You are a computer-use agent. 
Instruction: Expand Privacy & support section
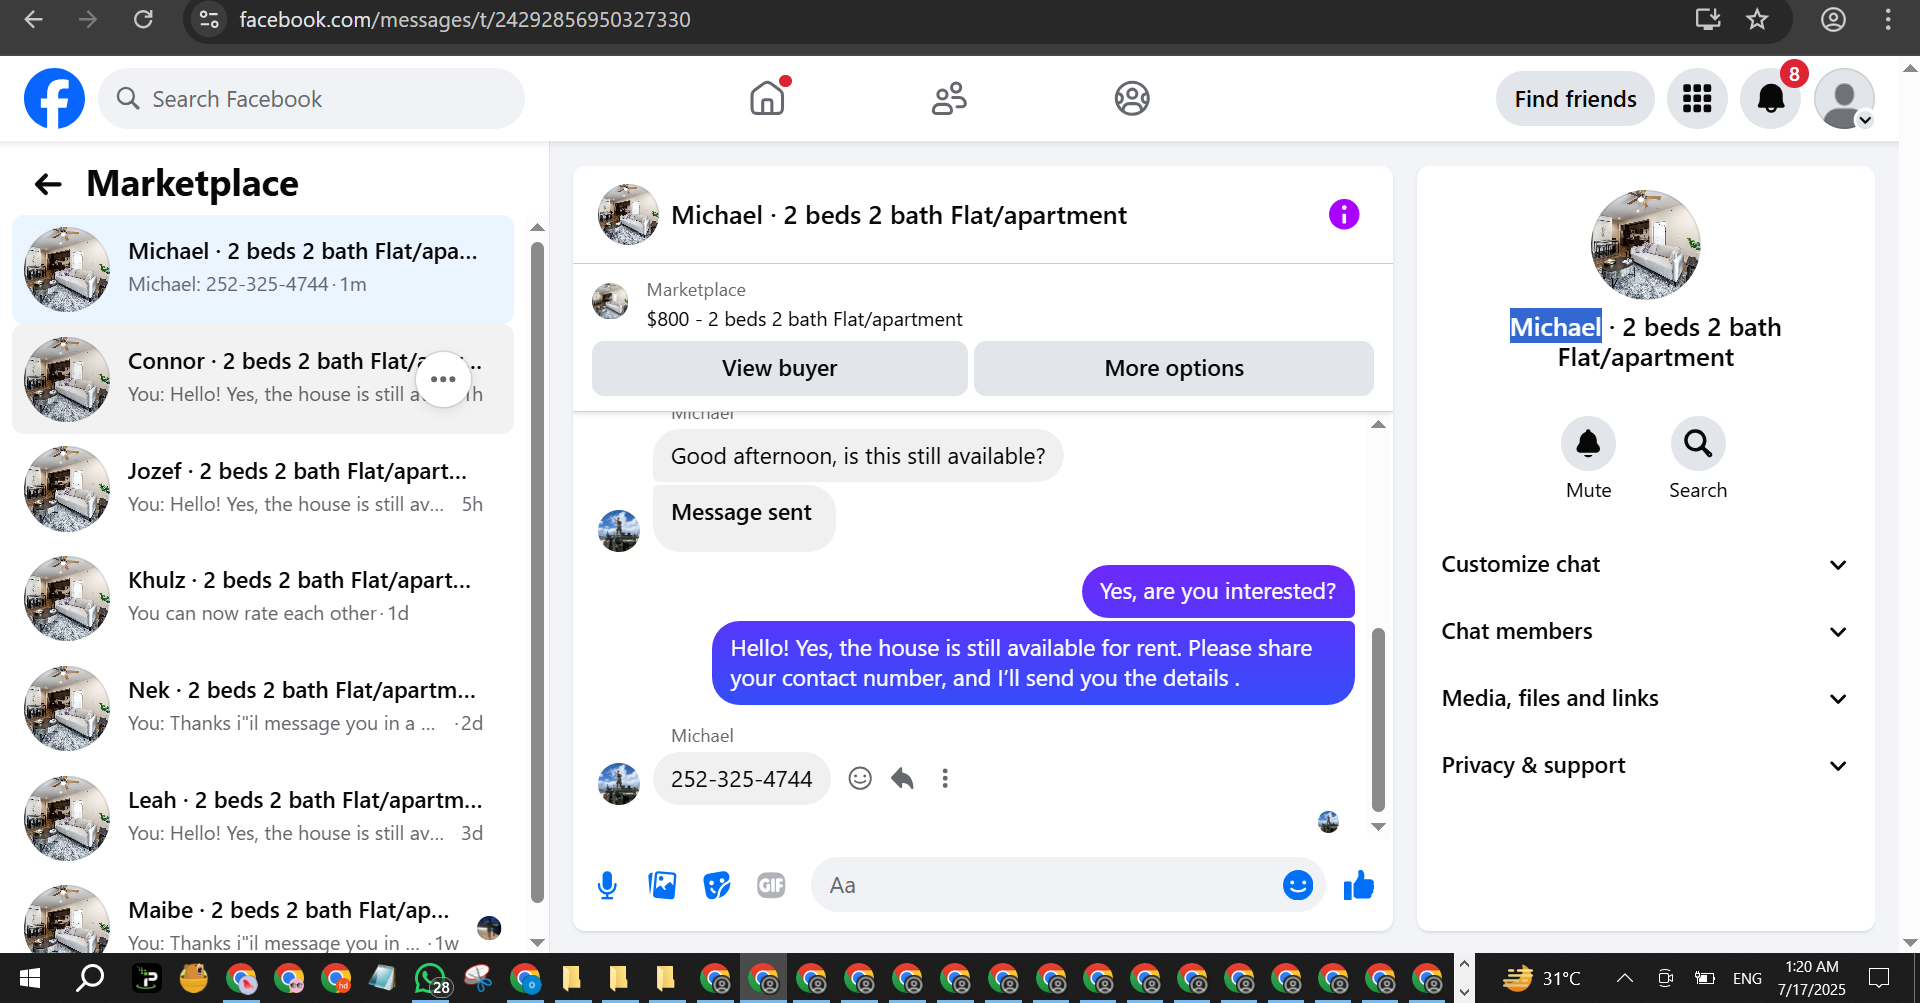coord(1645,765)
